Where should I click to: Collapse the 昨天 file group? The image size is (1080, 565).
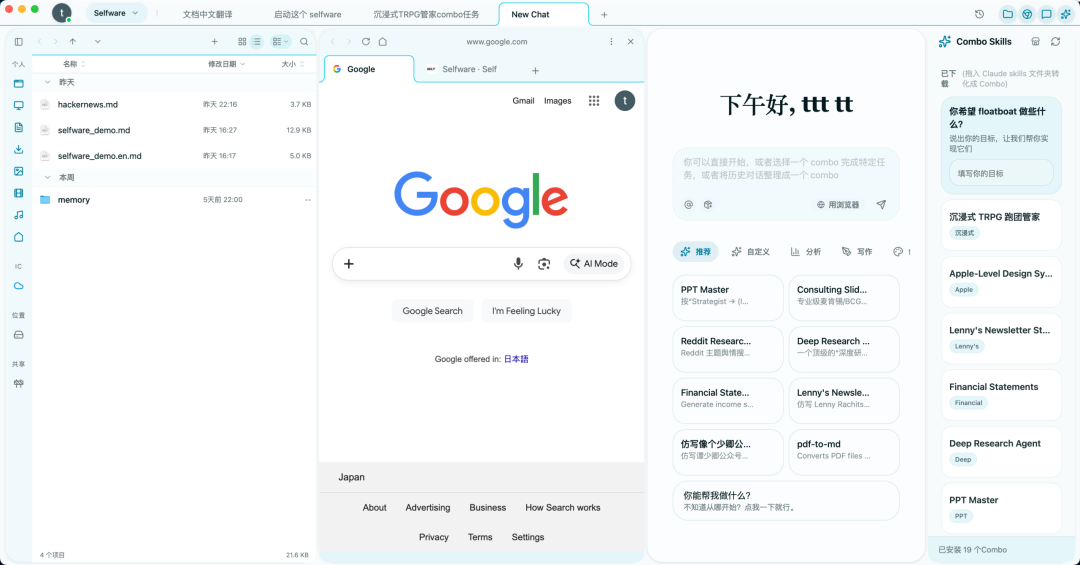tap(48, 82)
